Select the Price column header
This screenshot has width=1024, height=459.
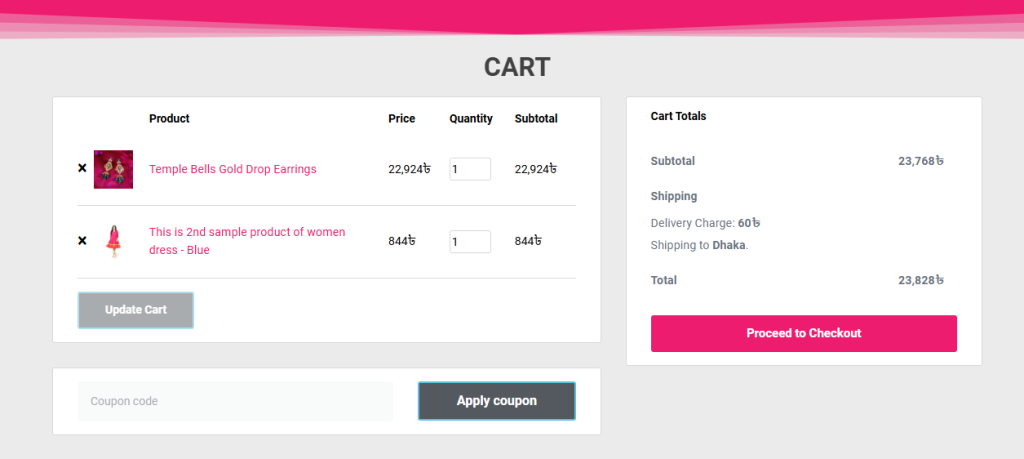pyautogui.click(x=401, y=118)
